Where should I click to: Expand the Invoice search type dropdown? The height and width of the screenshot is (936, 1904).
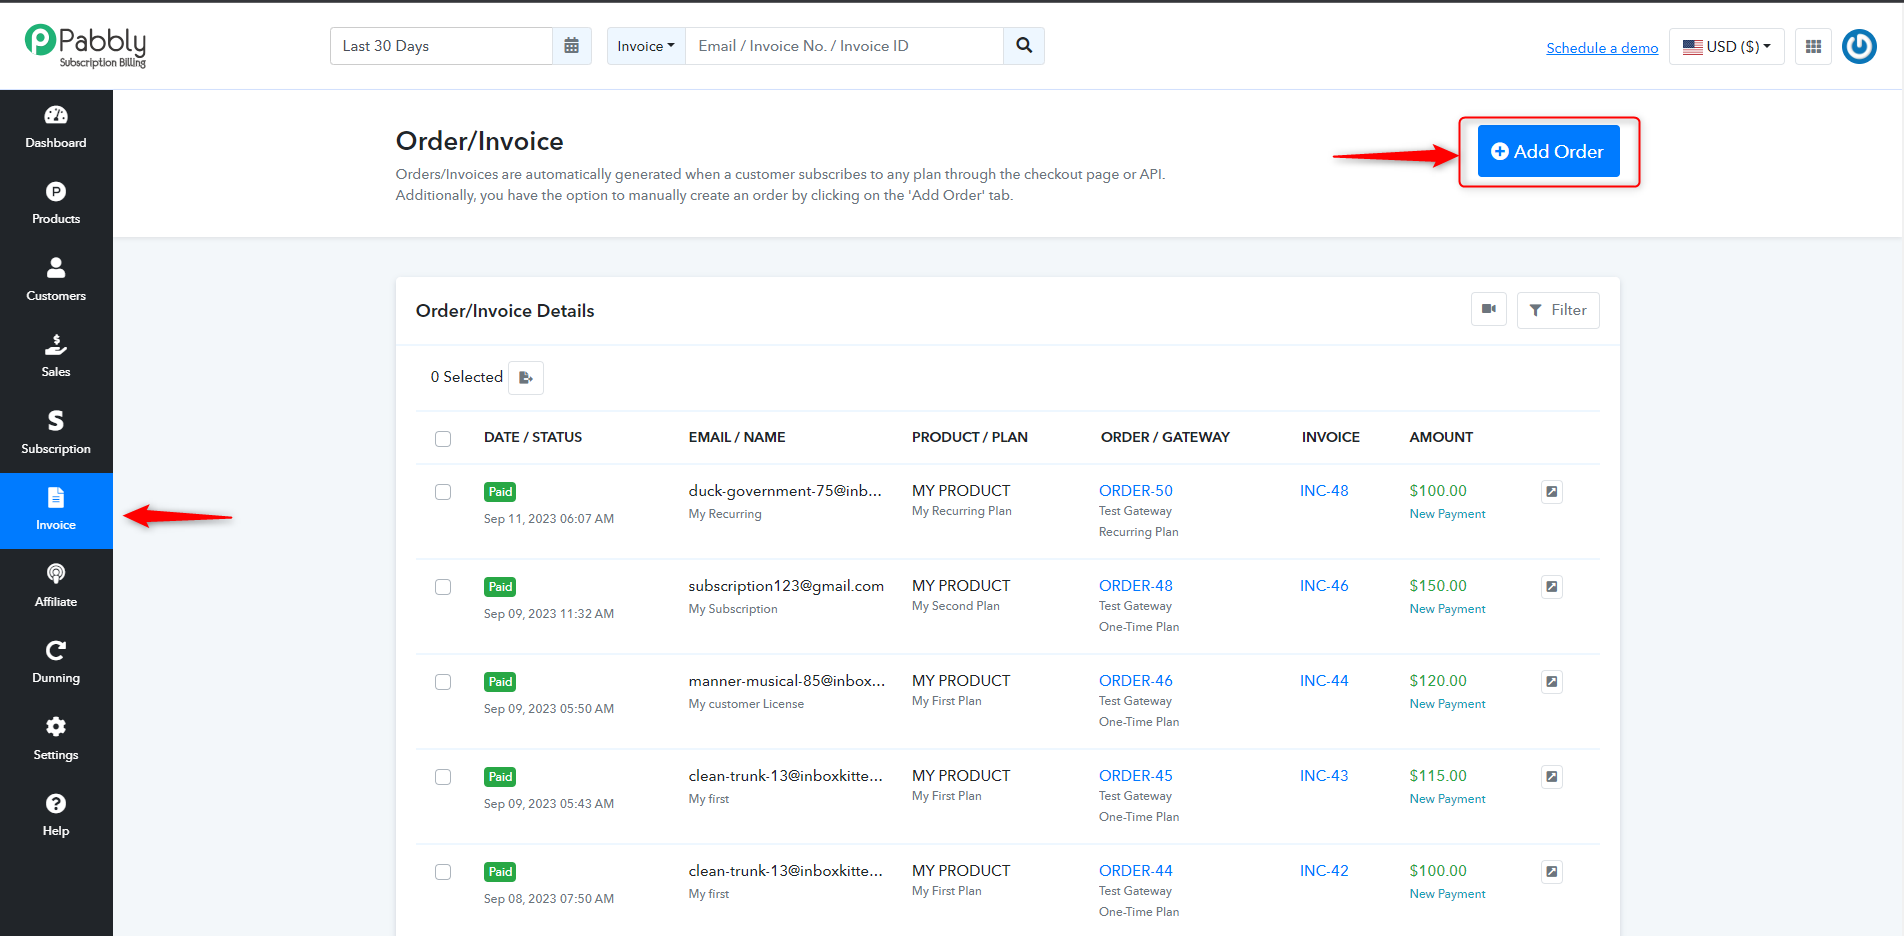point(646,46)
